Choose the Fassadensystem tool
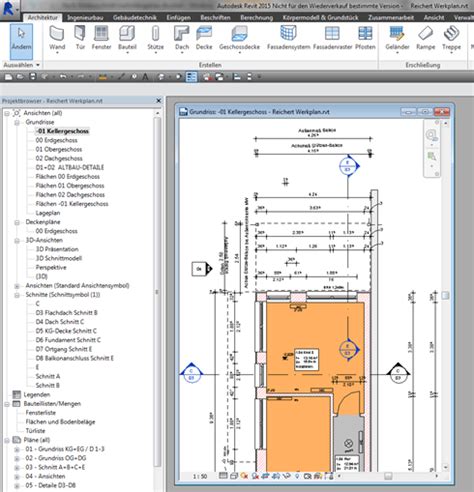 (x=288, y=38)
